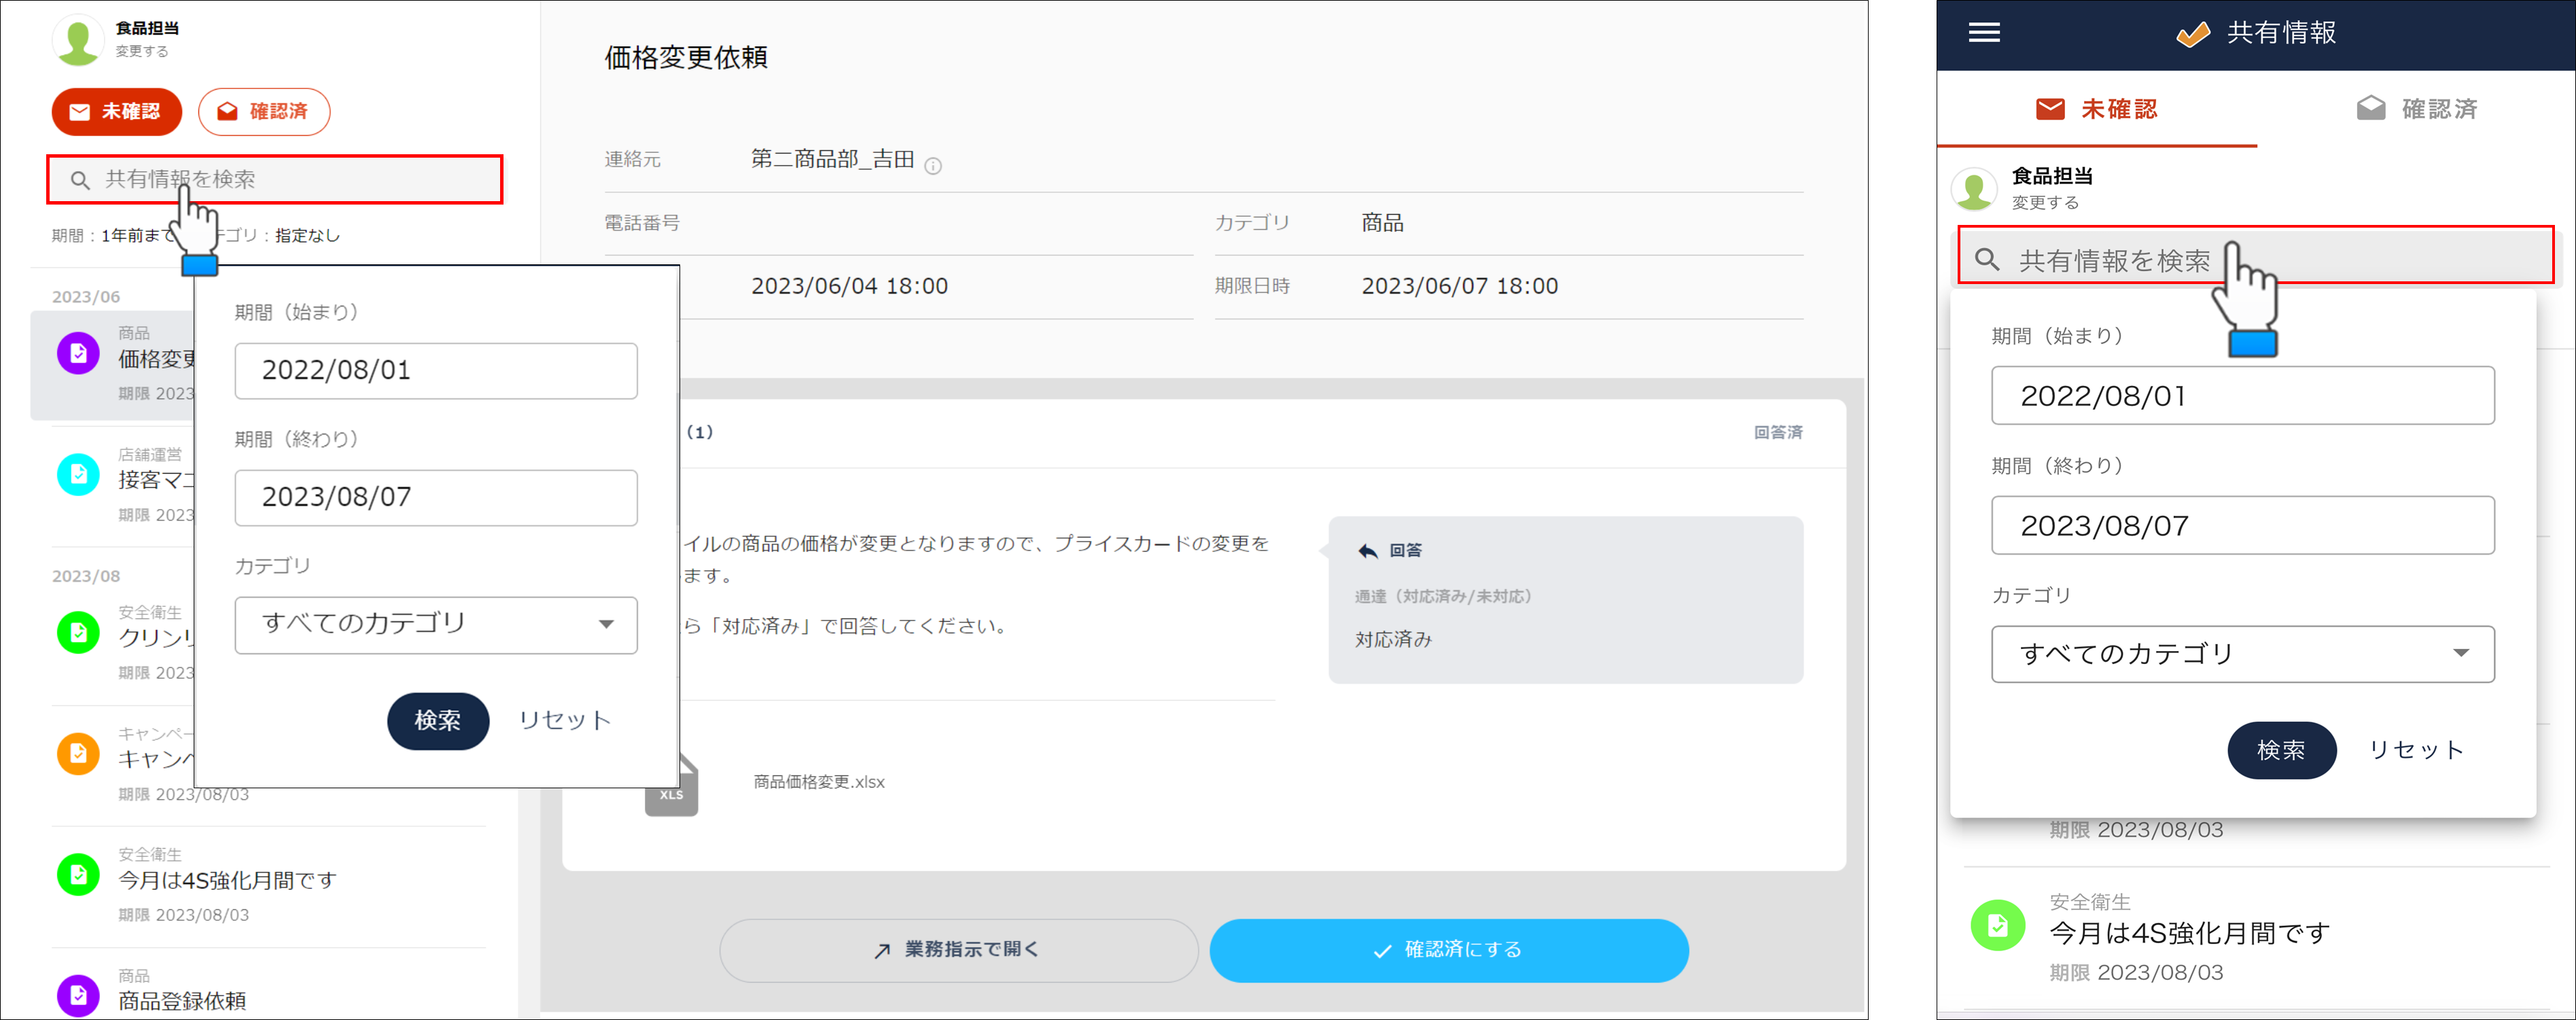This screenshot has width=2576, height=1020.
Task: Click the info icon beside 第二商品部_吉田
Action: click(933, 166)
